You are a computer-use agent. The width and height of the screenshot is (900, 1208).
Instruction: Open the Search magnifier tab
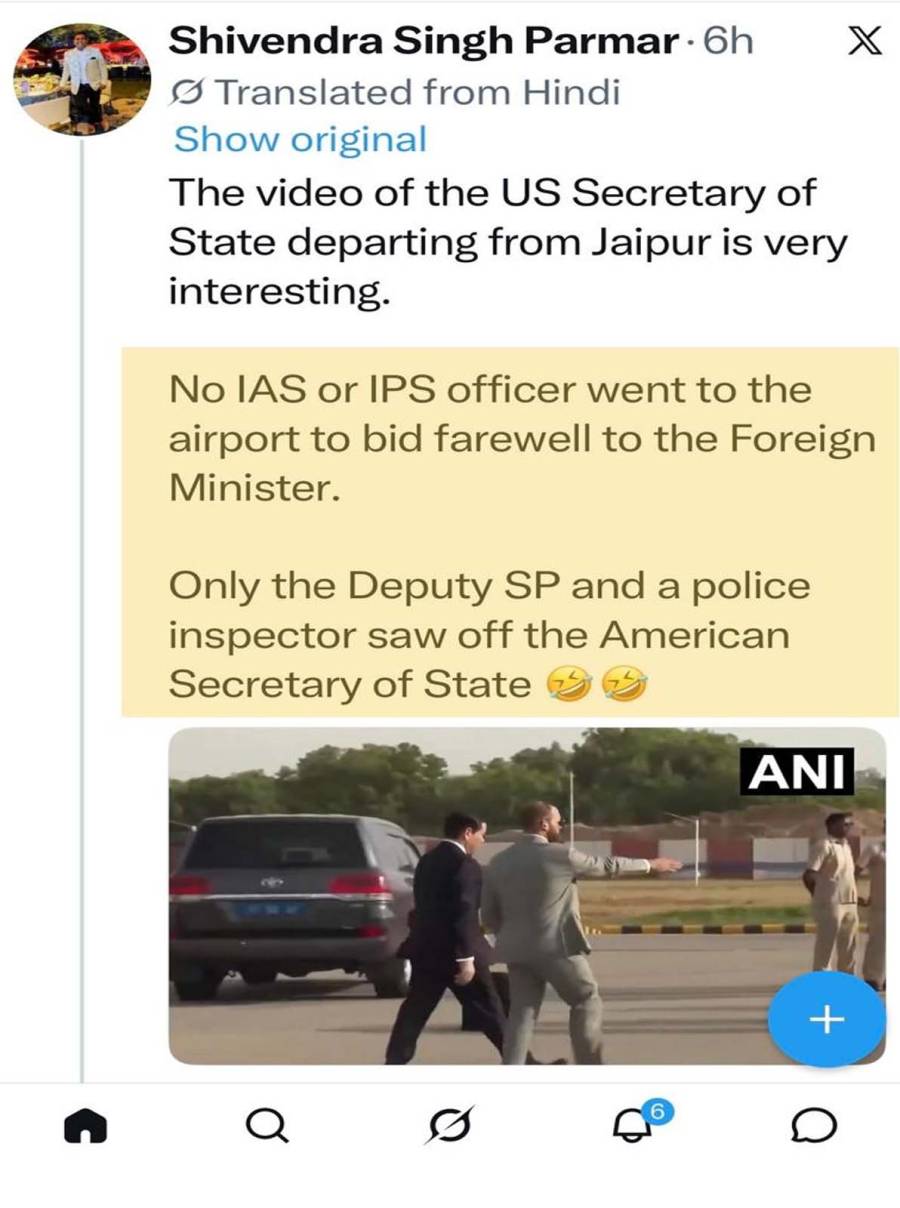pos(267,1127)
